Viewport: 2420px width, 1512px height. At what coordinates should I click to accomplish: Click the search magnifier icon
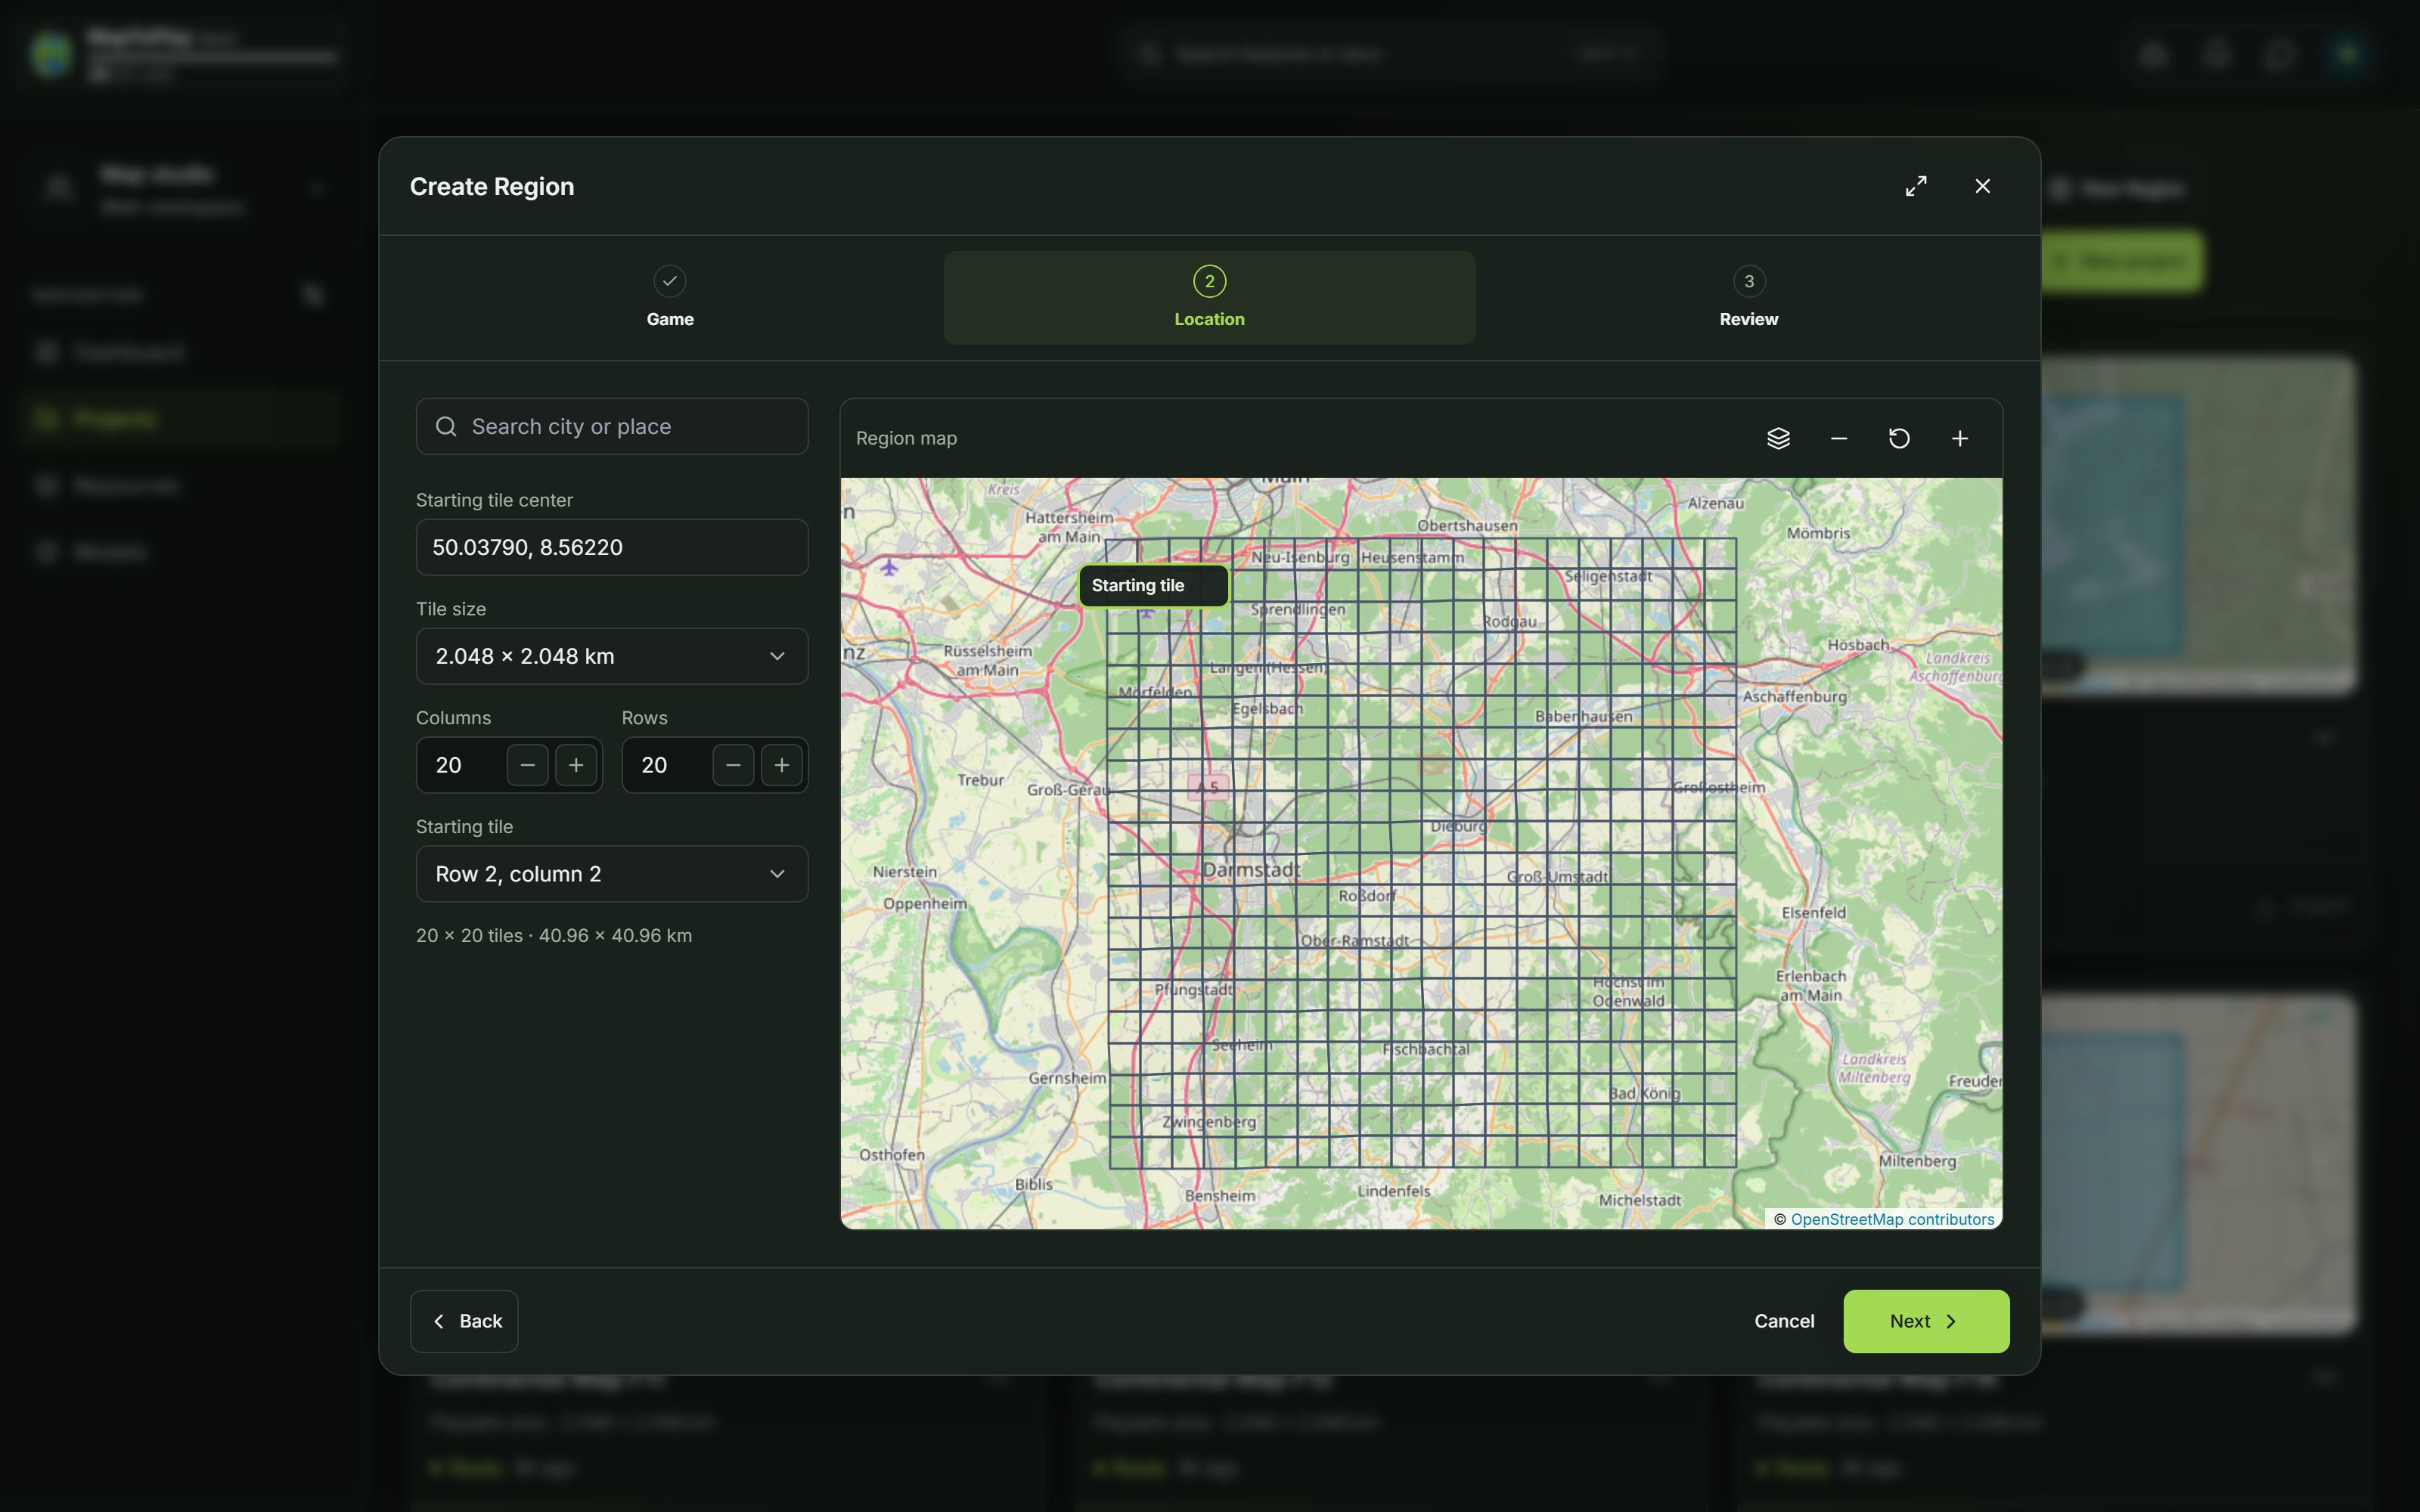(x=446, y=427)
